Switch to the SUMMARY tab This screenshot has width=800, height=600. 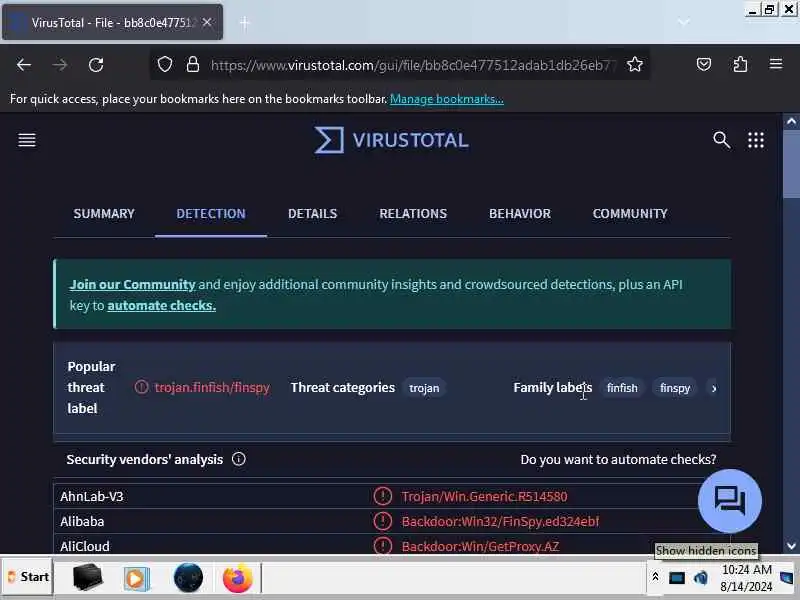pos(104,214)
